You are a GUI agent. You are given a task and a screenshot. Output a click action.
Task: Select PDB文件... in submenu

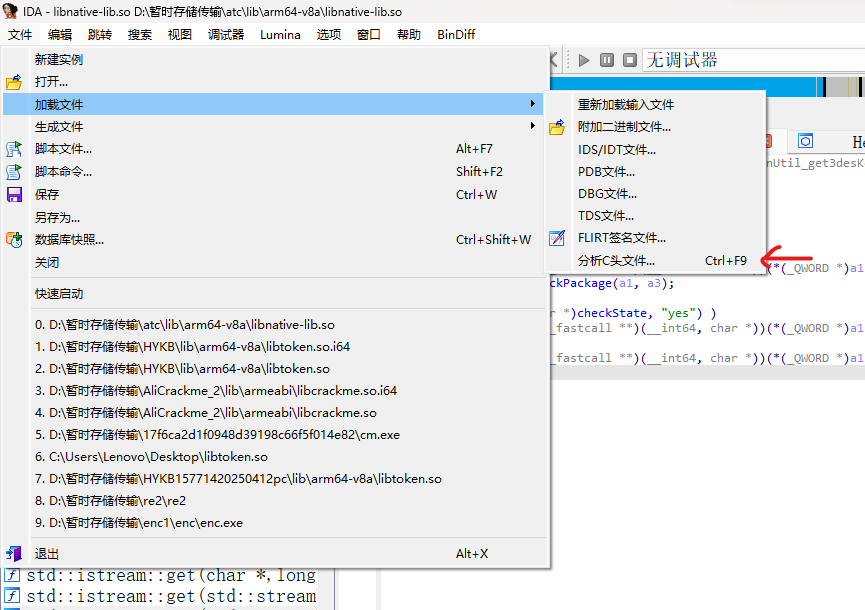(655, 172)
